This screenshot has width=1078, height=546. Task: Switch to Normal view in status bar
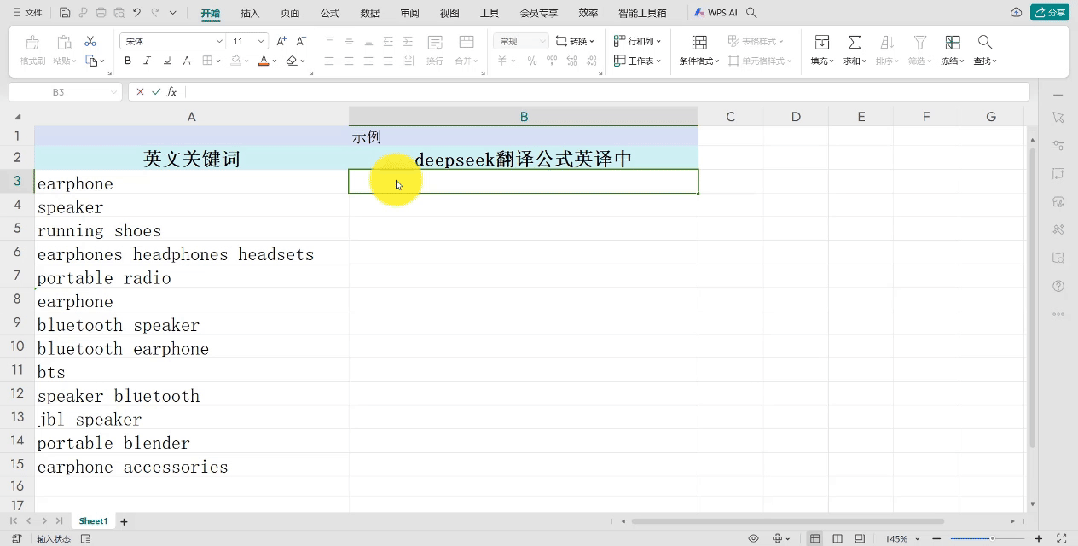coord(815,539)
